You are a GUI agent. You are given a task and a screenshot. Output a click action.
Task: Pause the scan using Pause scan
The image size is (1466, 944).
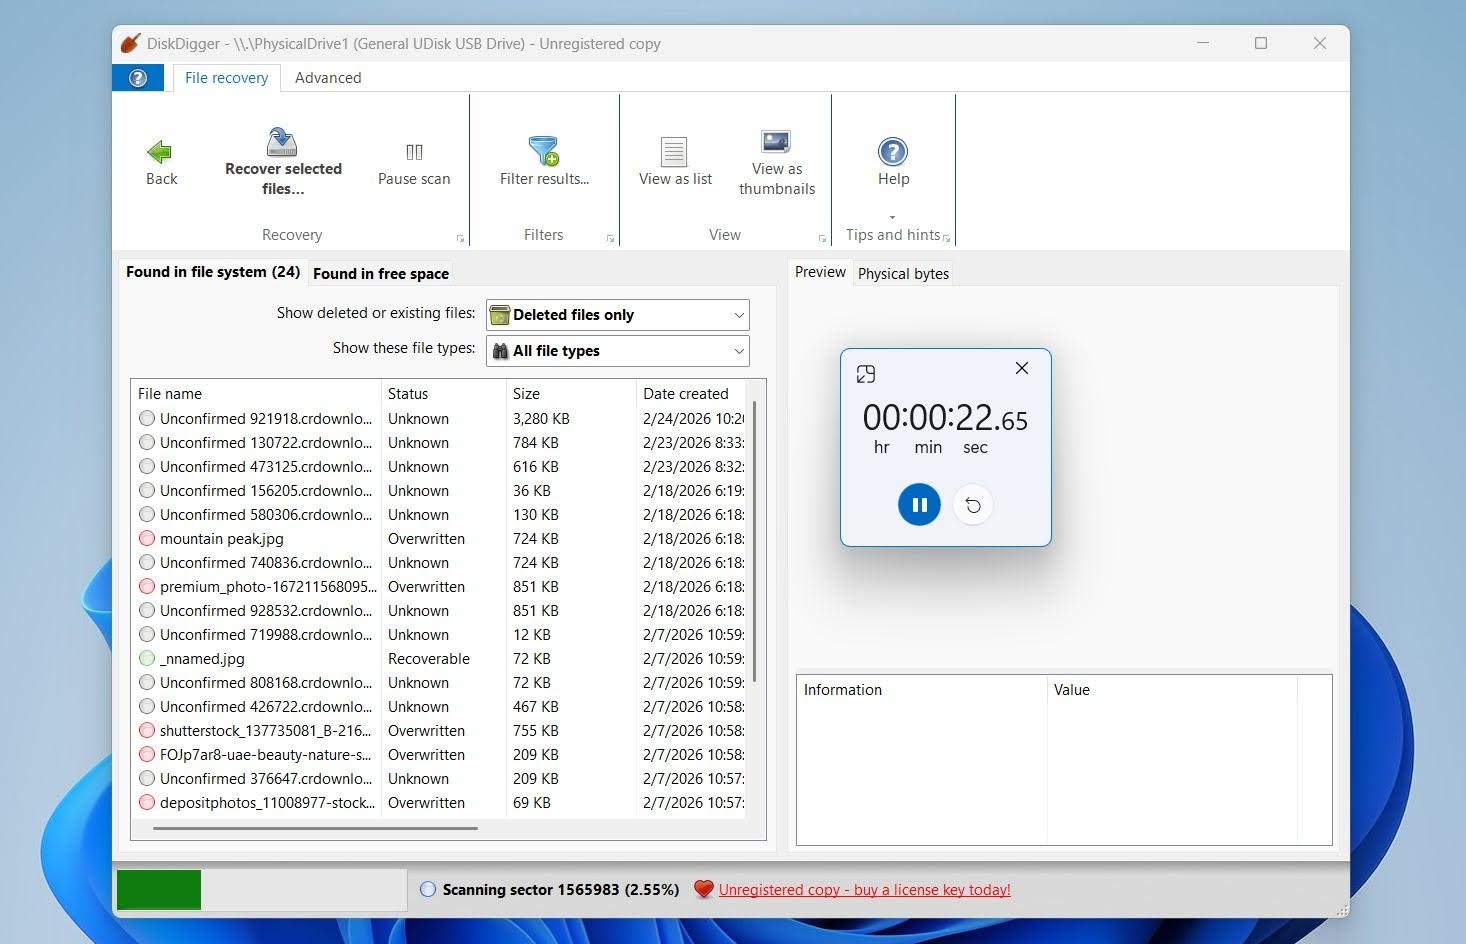click(x=414, y=163)
